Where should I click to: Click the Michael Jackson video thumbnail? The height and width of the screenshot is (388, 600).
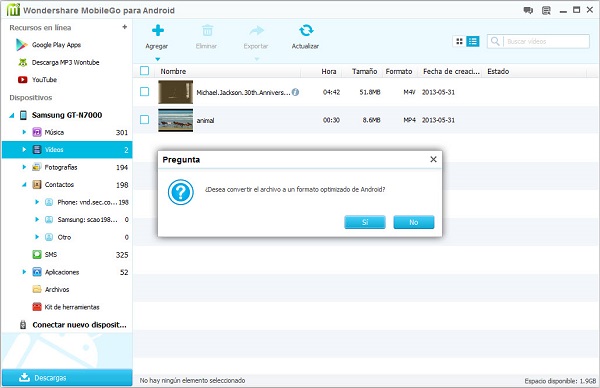point(176,92)
